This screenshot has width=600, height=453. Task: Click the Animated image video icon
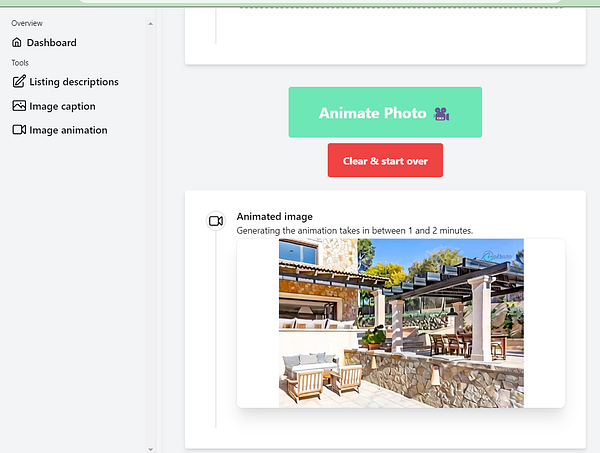pyautogui.click(x=216, y=221)
